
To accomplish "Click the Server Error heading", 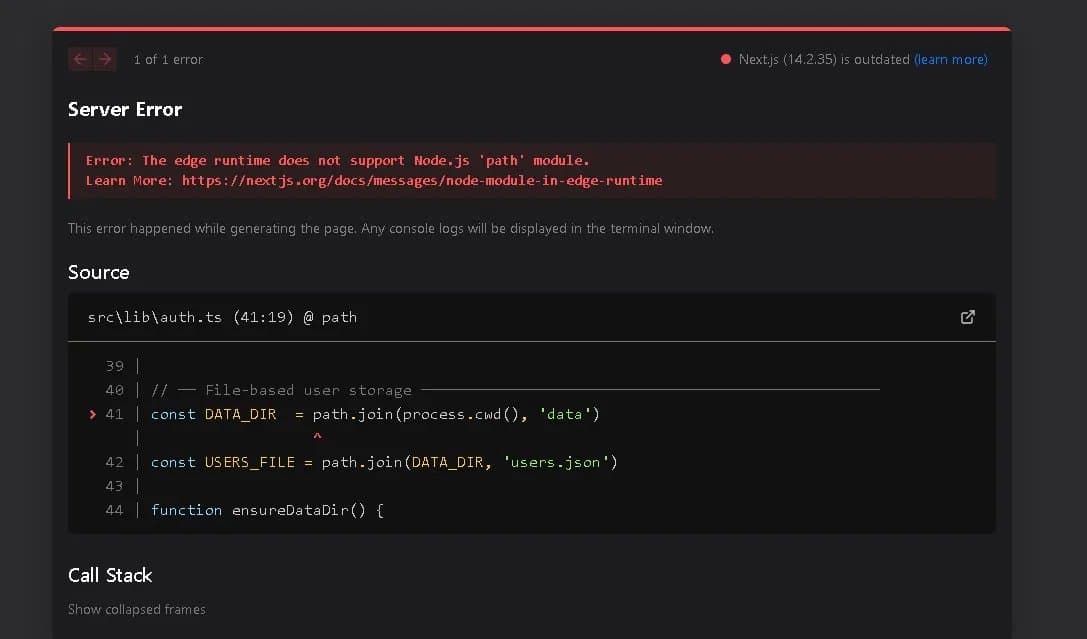I will (x=125, y=110).
